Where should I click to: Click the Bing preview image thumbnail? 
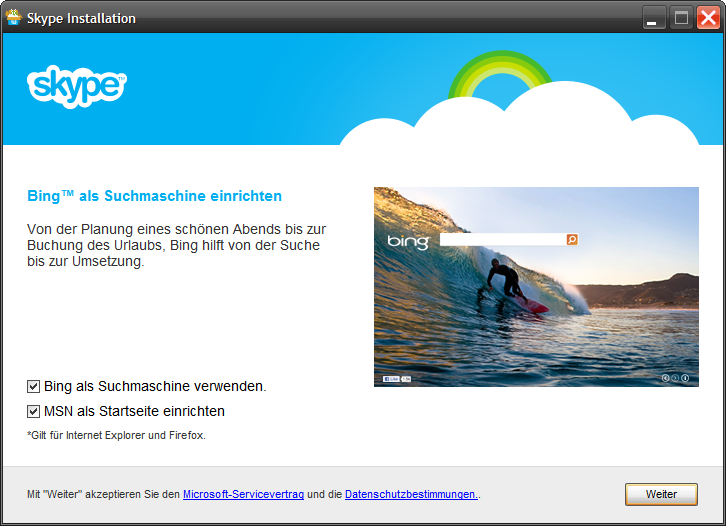point(536,287)
